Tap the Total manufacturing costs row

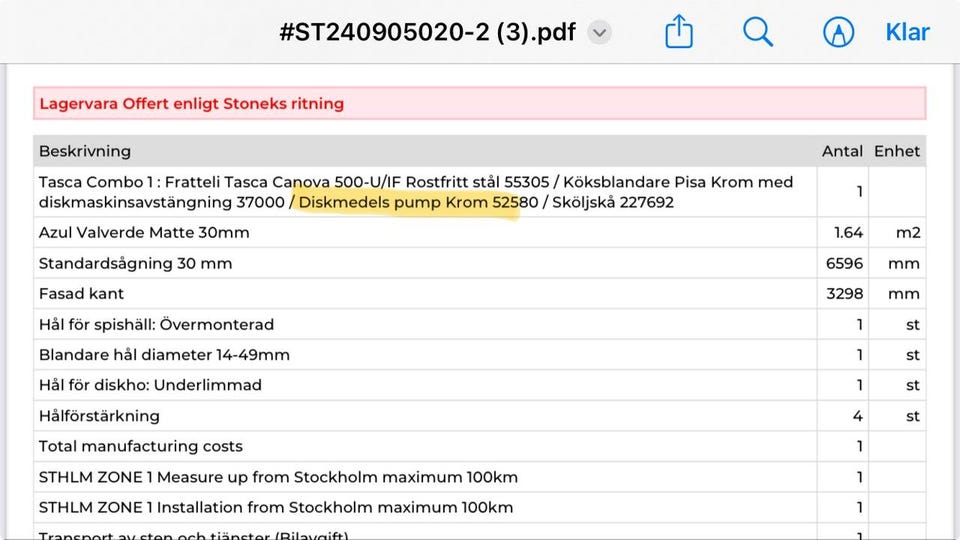tap(141, 446)
